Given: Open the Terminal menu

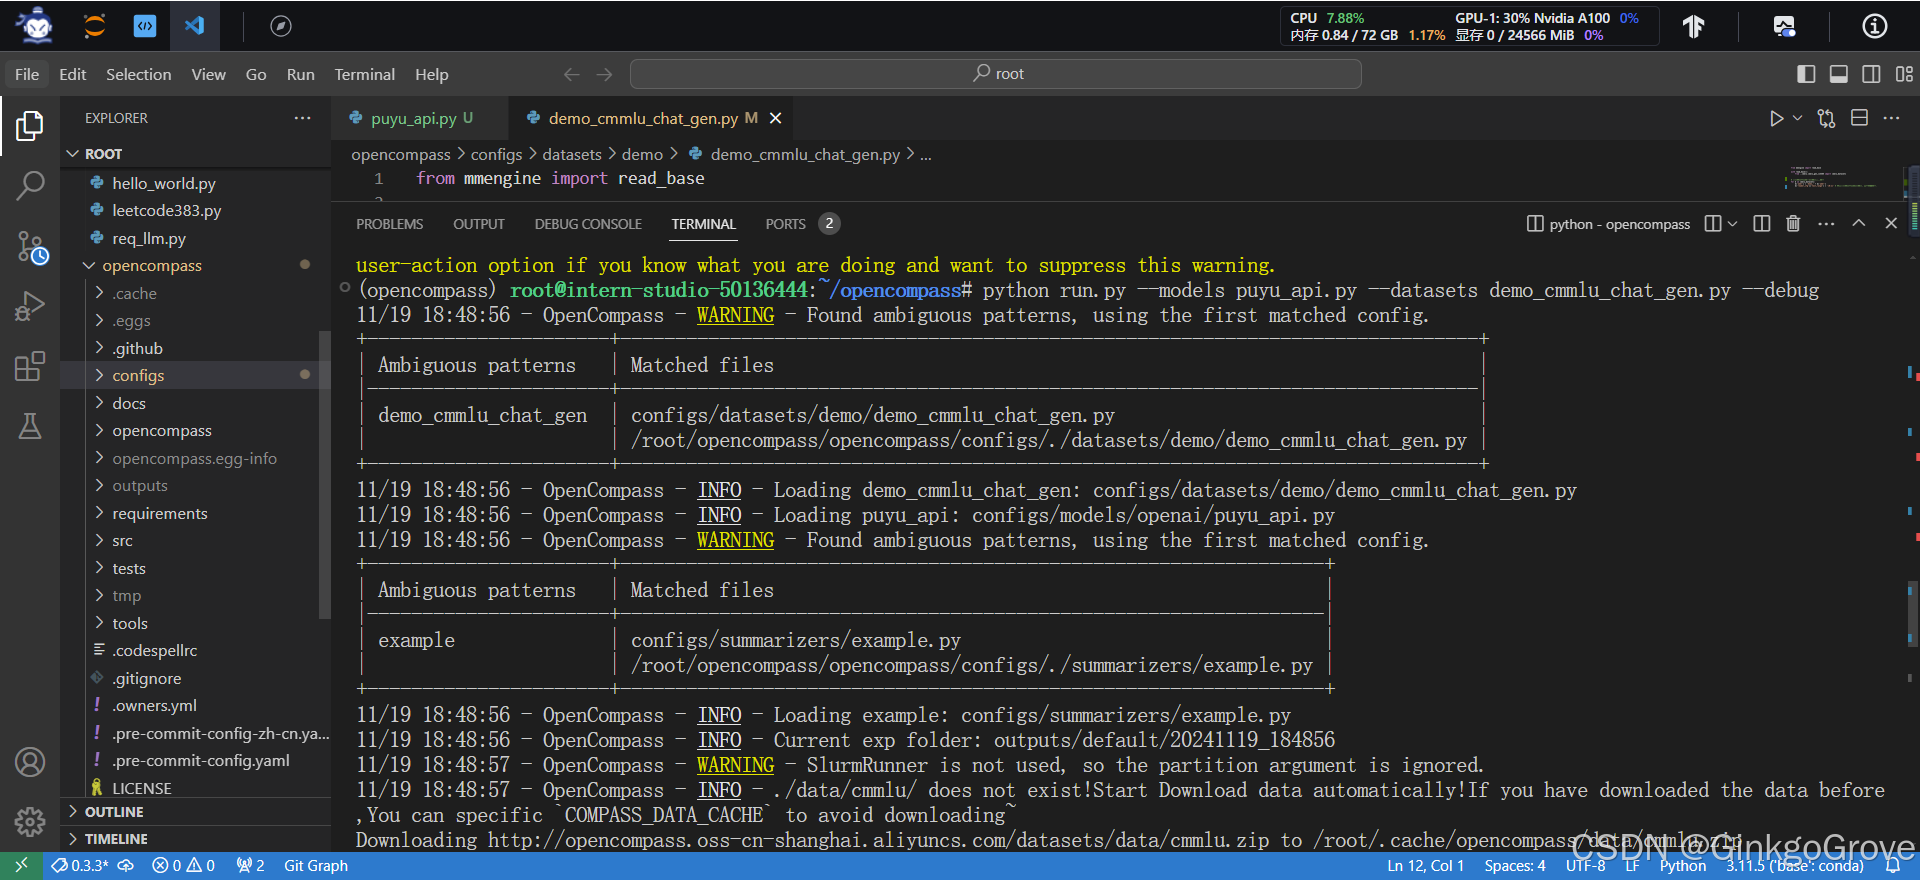Looking at the screenshot, I should coord(364,74).
